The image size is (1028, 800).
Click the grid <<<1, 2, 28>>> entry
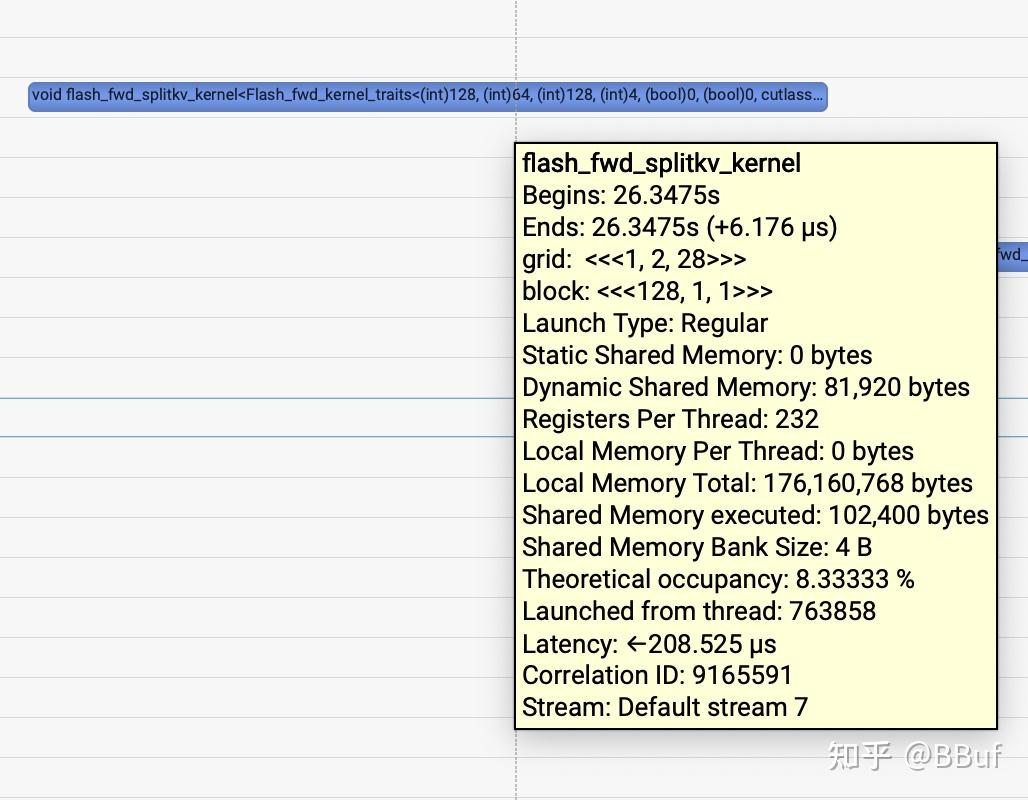pos(633,260)
